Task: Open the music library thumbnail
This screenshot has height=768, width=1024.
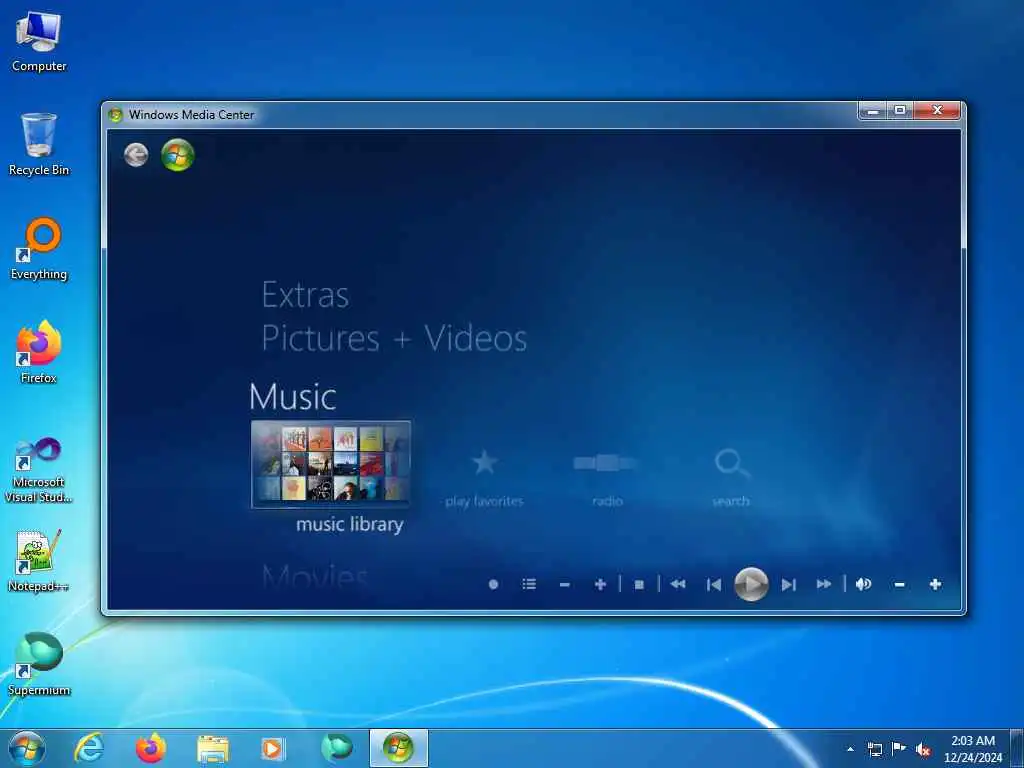Action: pyautogui.click(x=331, y=464)
